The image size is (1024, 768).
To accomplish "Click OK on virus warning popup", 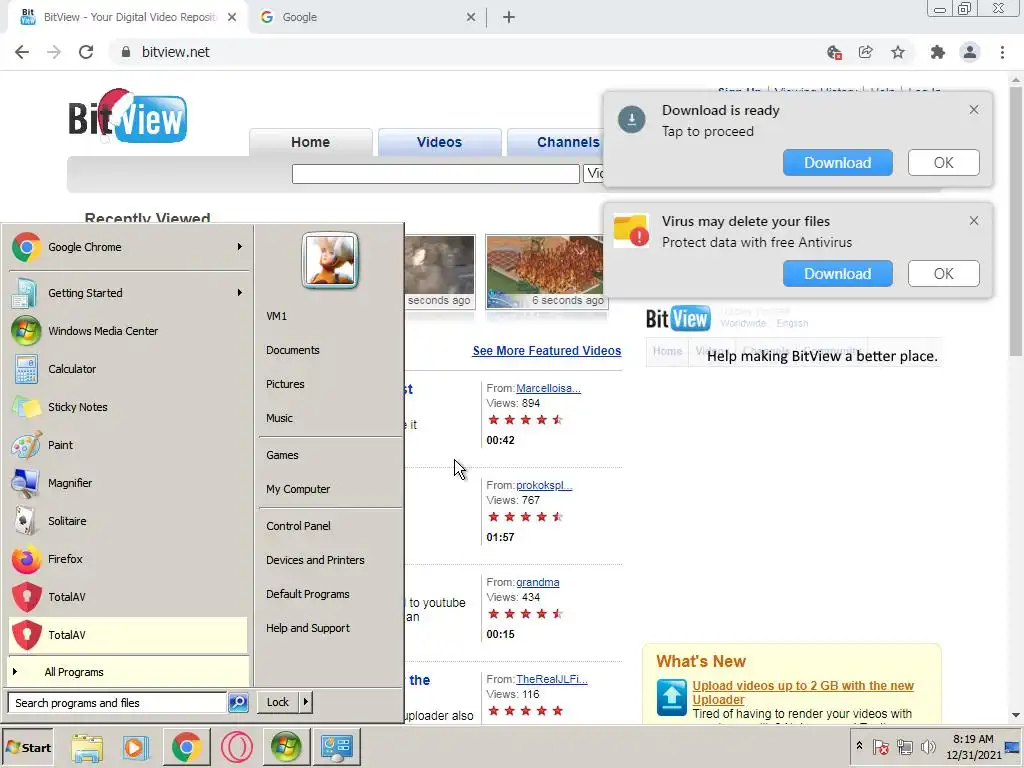I will pyautogui.click(x=943, y=274).
